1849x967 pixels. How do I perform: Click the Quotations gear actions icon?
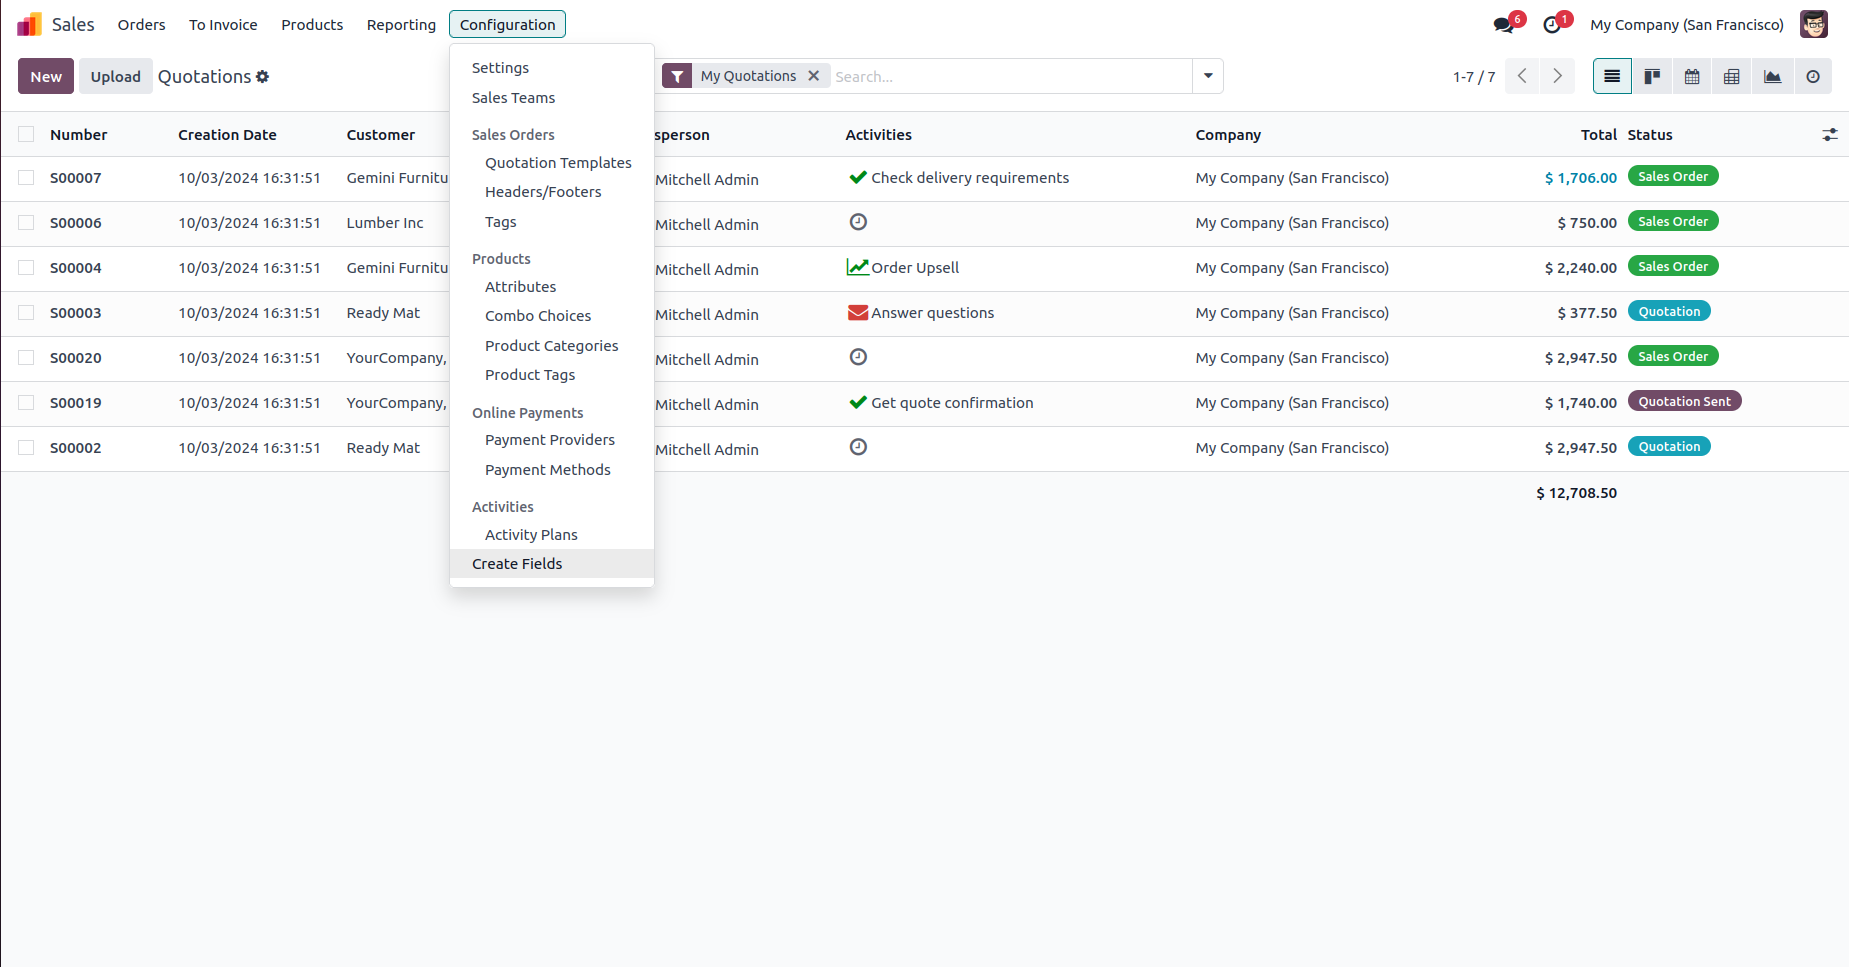pyautogui.click(x=263, y=77)
